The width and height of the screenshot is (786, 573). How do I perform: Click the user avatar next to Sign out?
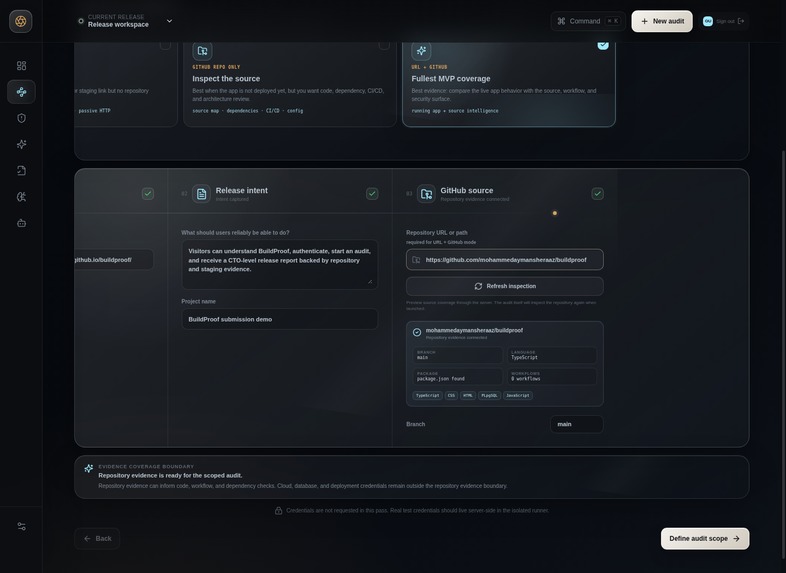(x=708, y=21)
